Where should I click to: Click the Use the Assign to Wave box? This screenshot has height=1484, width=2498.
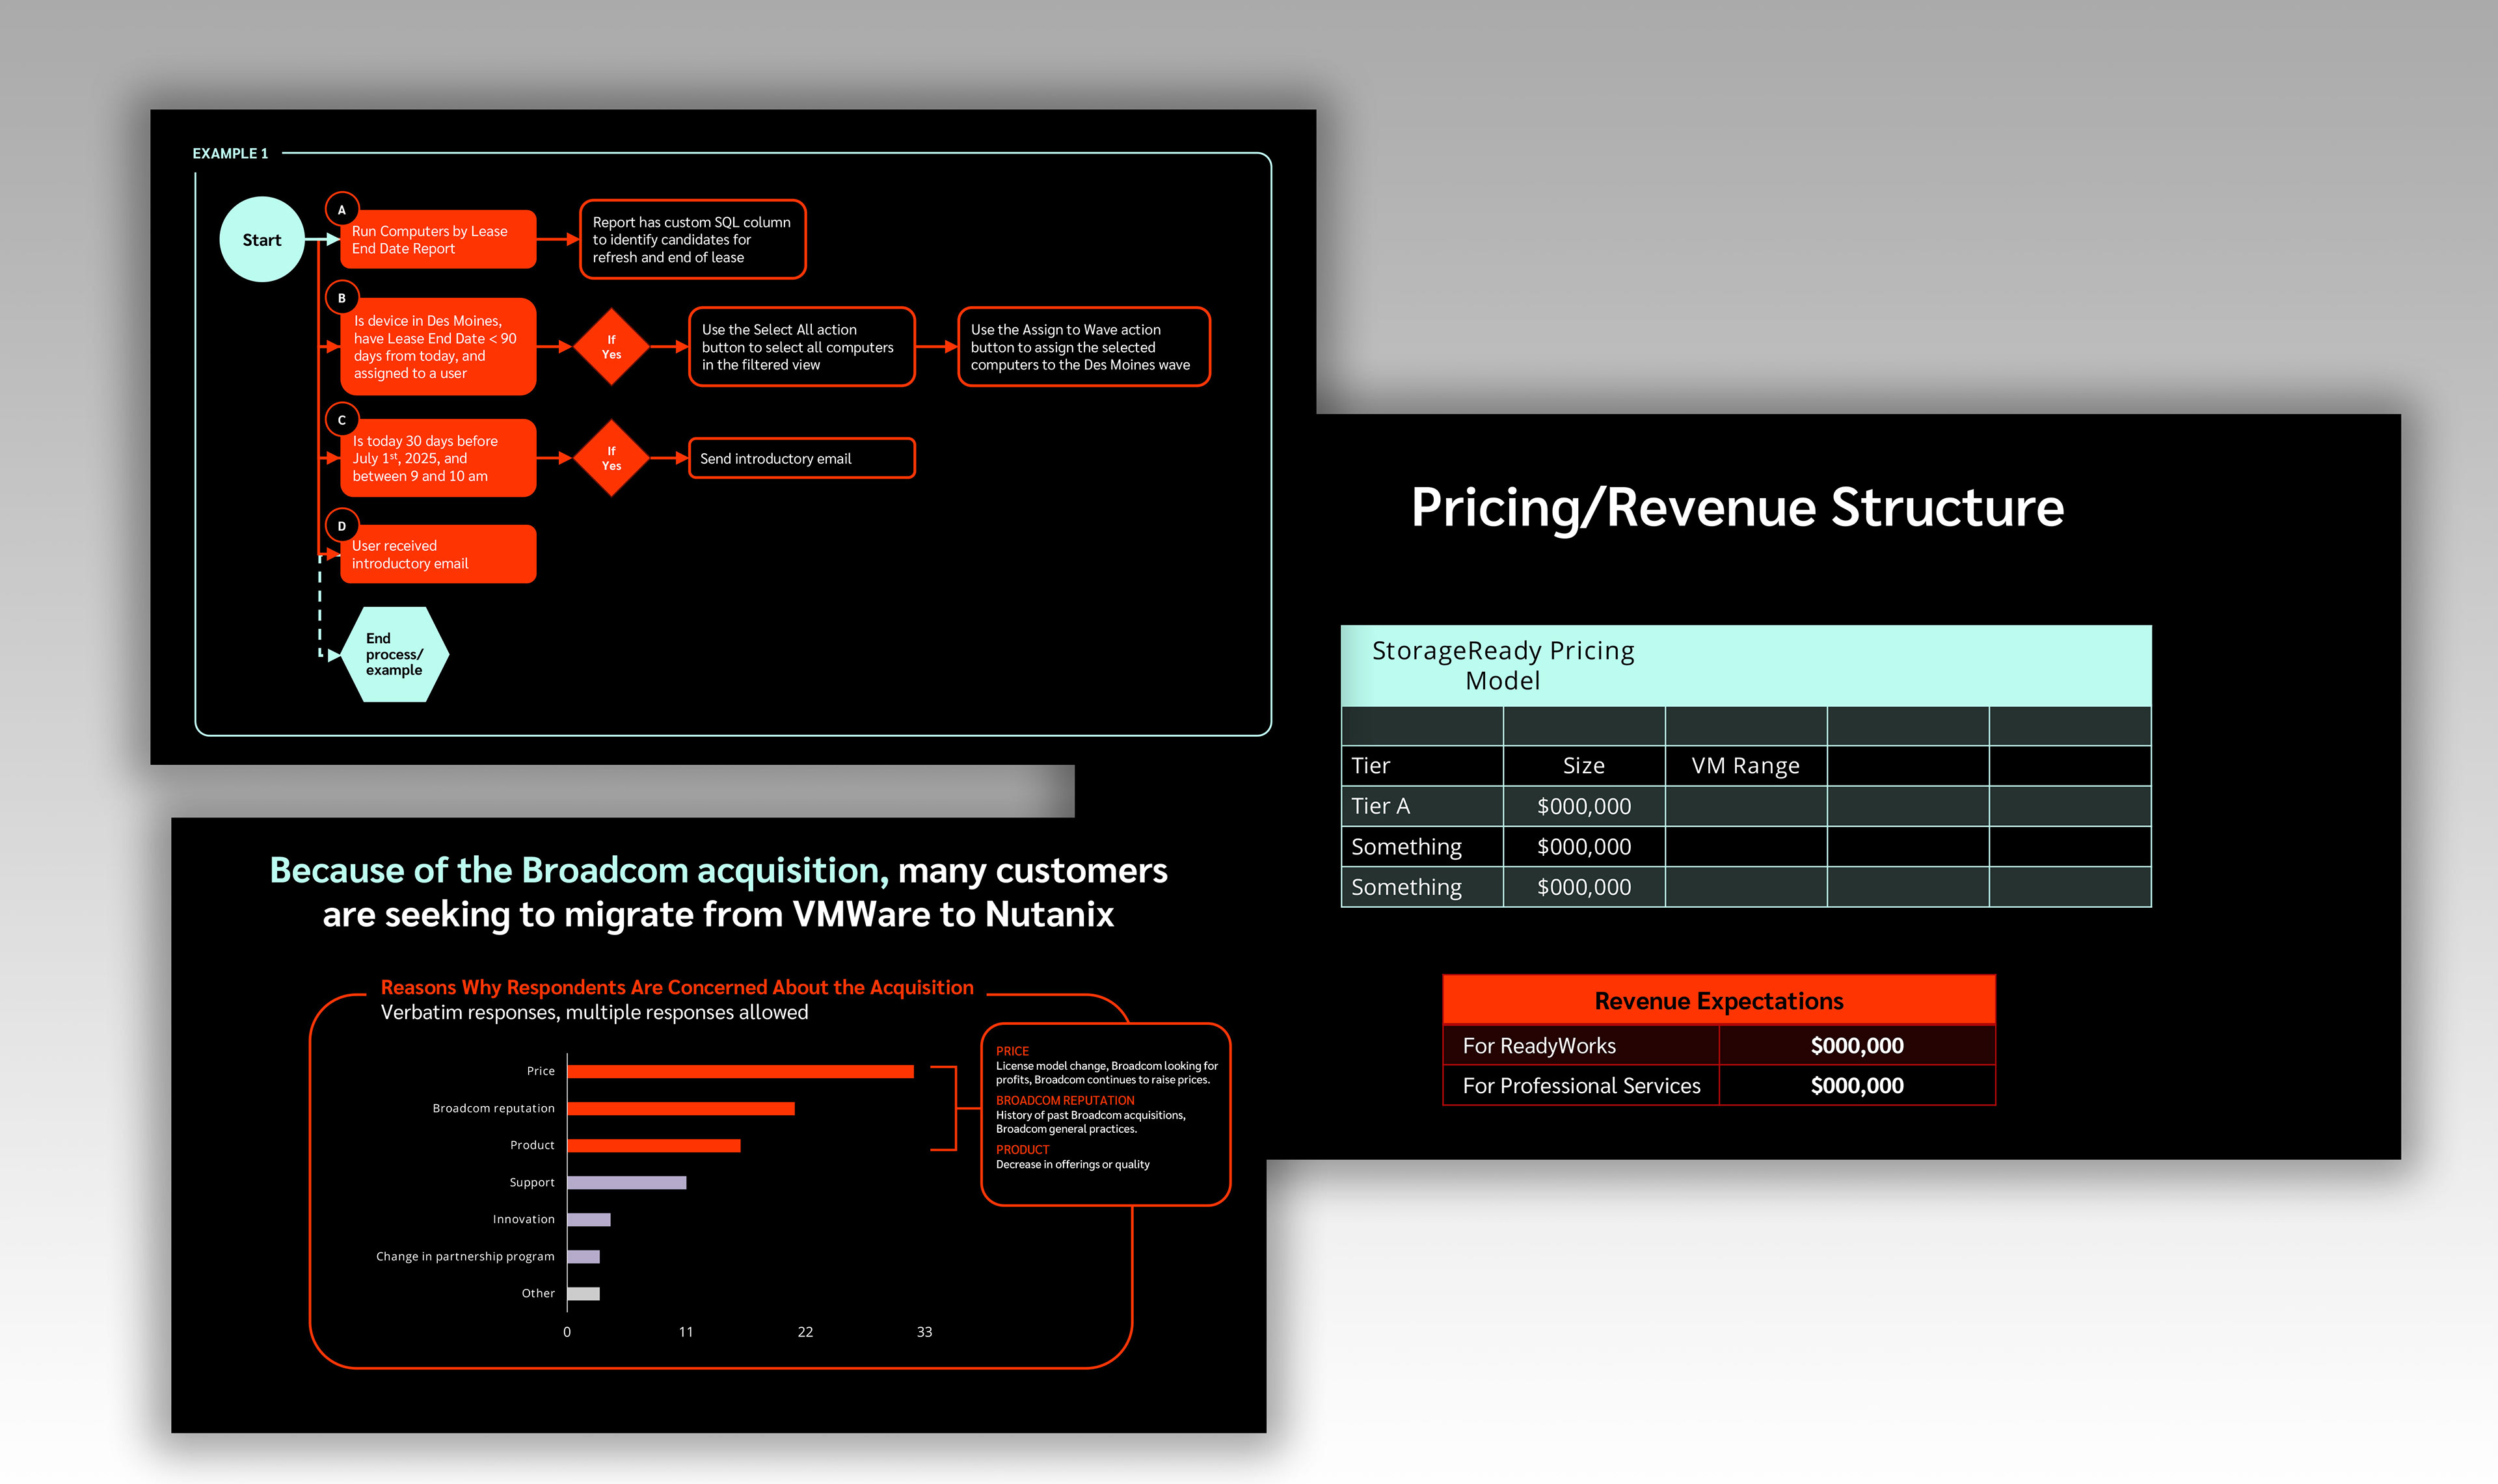tap(1083, 347)
